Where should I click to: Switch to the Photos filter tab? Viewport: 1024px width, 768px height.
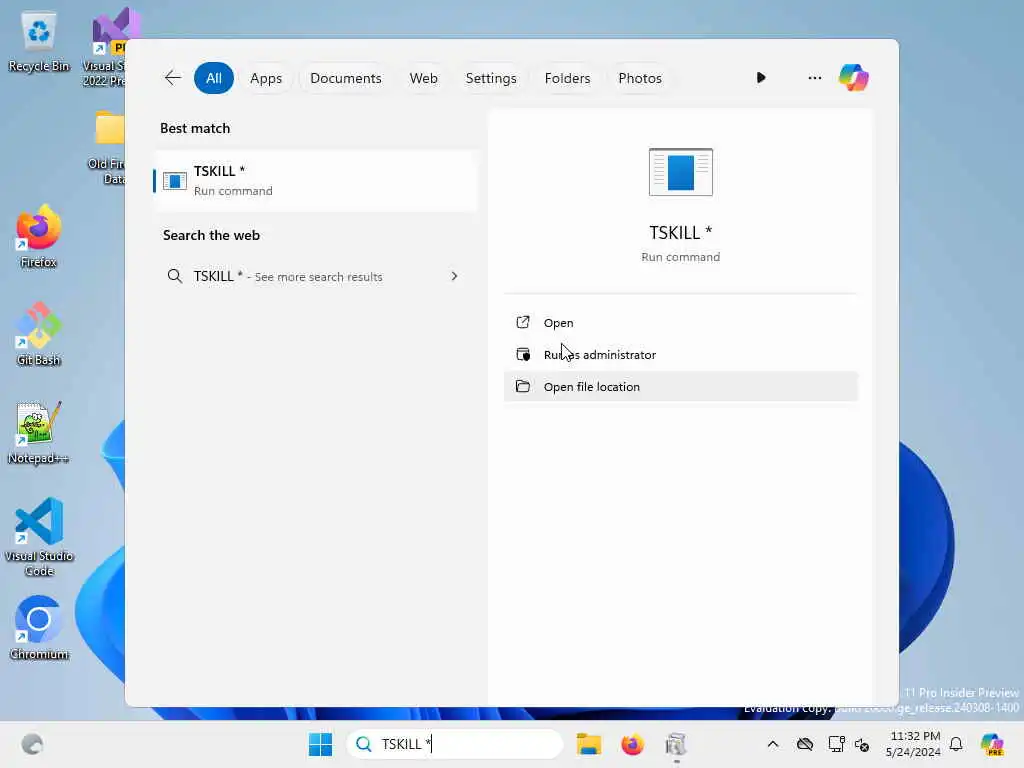pyautogui.click(x=639, y=78)
